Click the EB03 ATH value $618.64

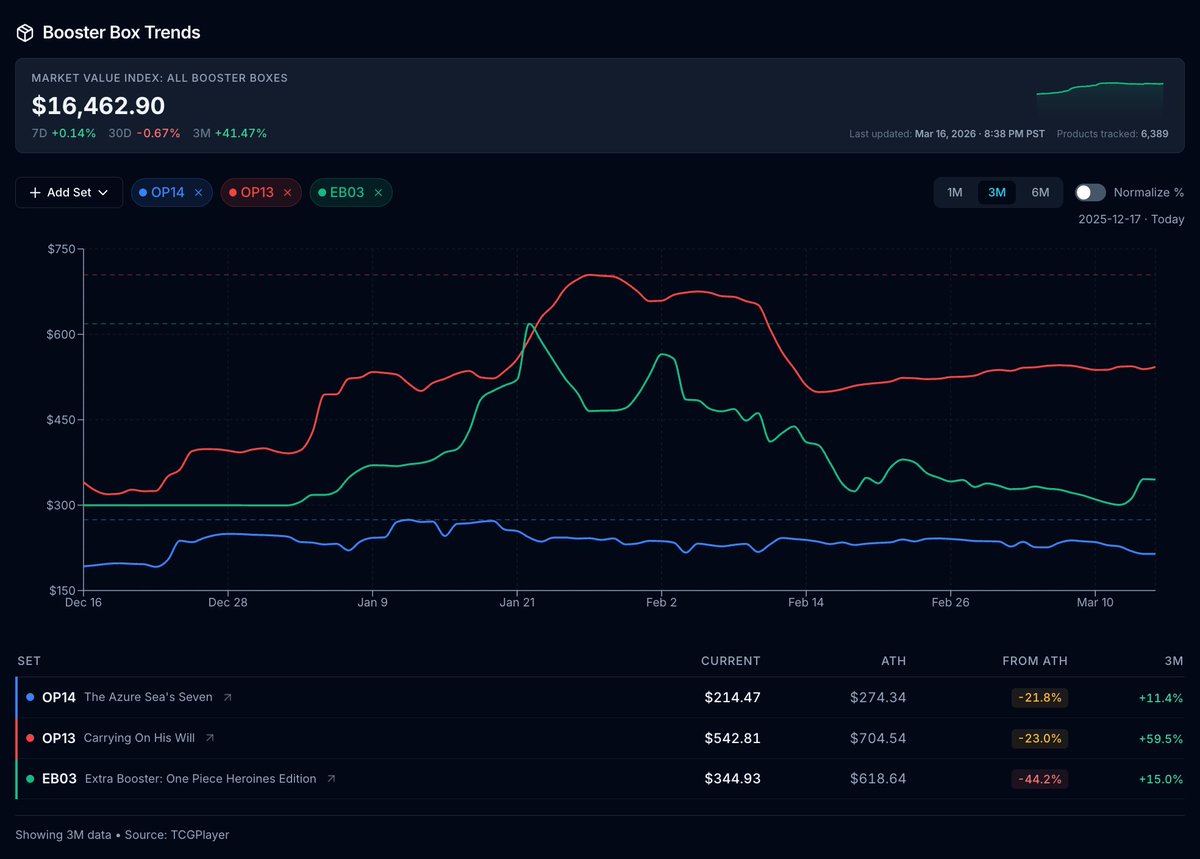point(878,779)
